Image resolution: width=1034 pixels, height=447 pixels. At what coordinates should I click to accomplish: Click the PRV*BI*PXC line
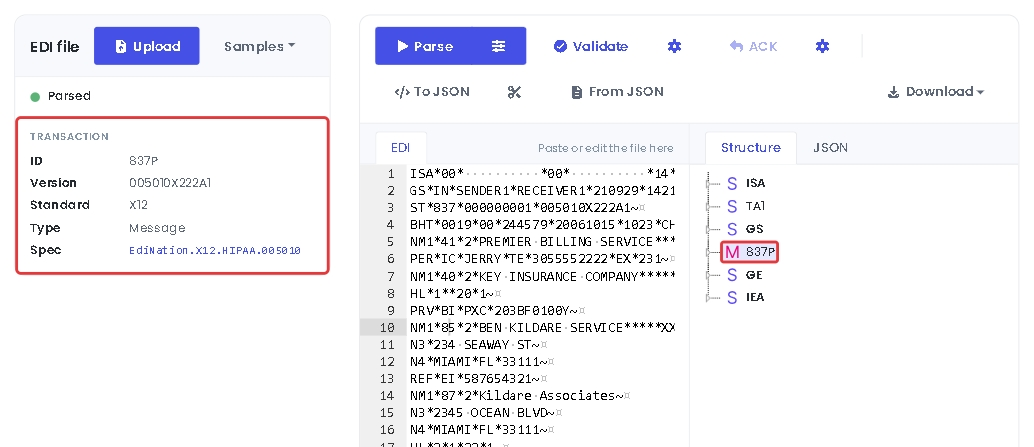(x=498, y=311)
